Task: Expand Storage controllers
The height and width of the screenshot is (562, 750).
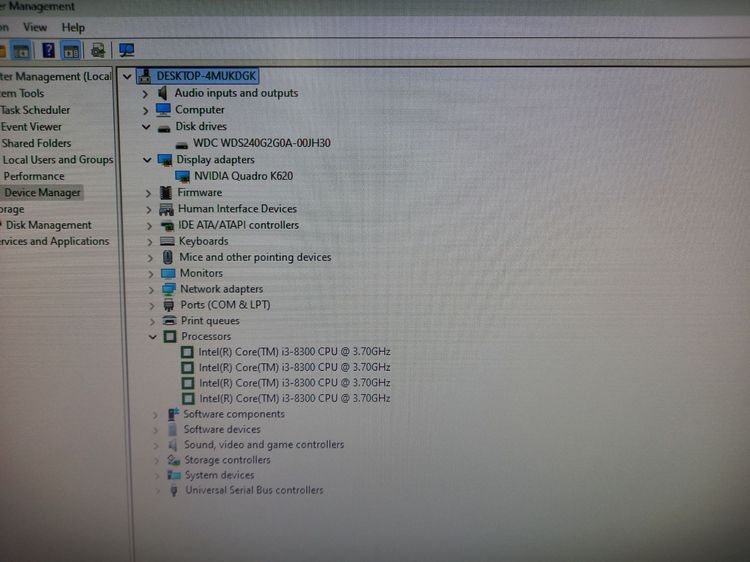Action: tap(156, 461)
